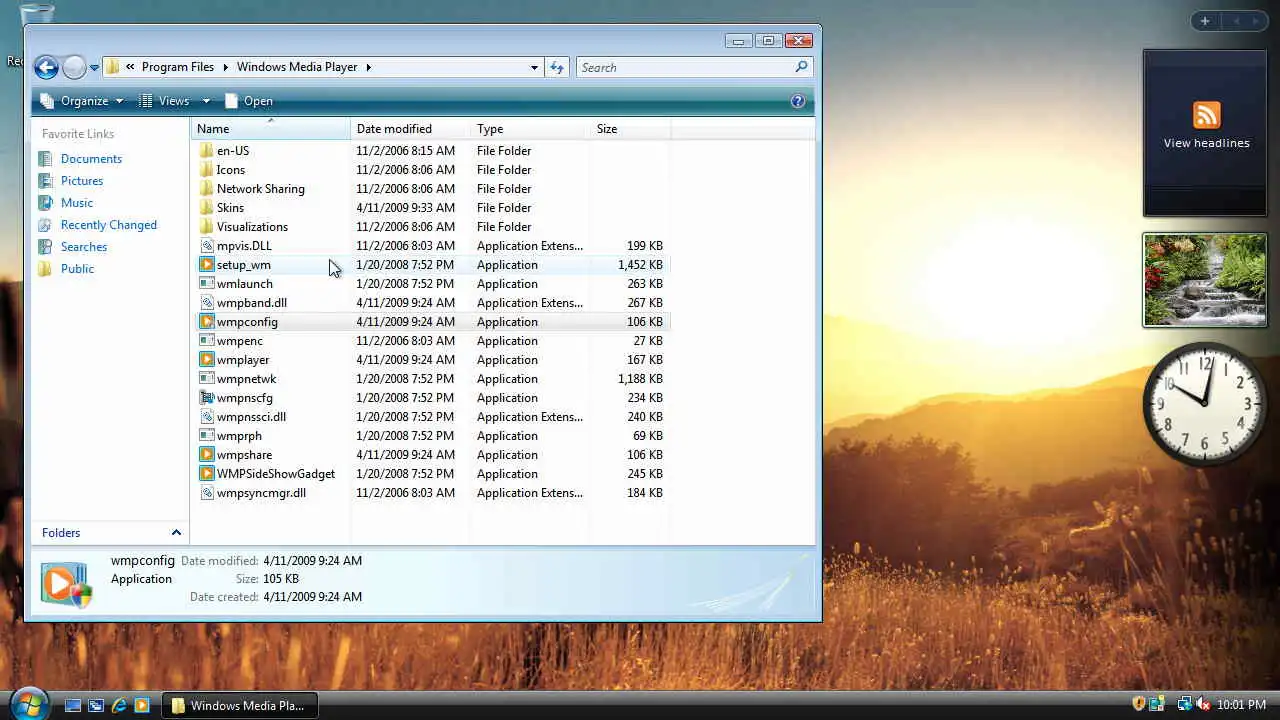Click the Back navigation arrow
Screen dimensions: 1280x720
46,67
